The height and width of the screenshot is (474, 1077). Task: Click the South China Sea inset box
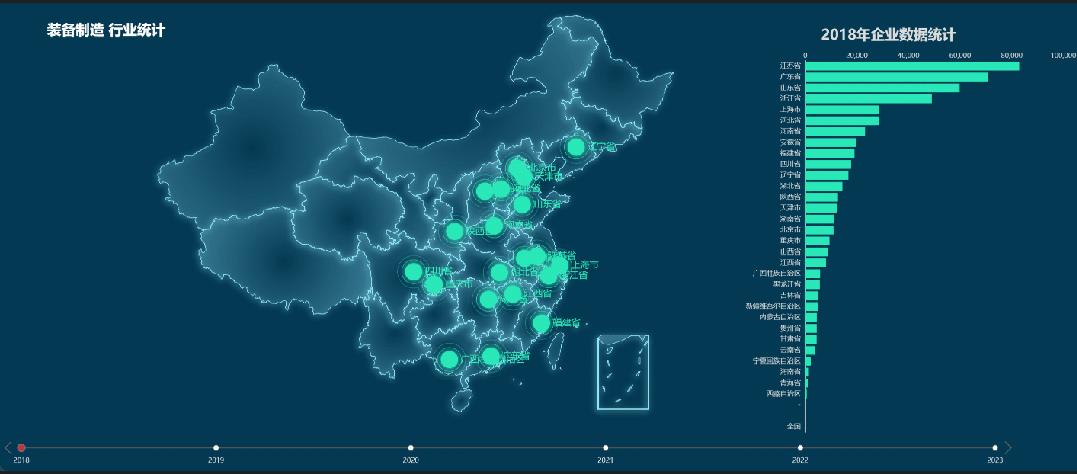pyautogui.click(x=623, y=373)
